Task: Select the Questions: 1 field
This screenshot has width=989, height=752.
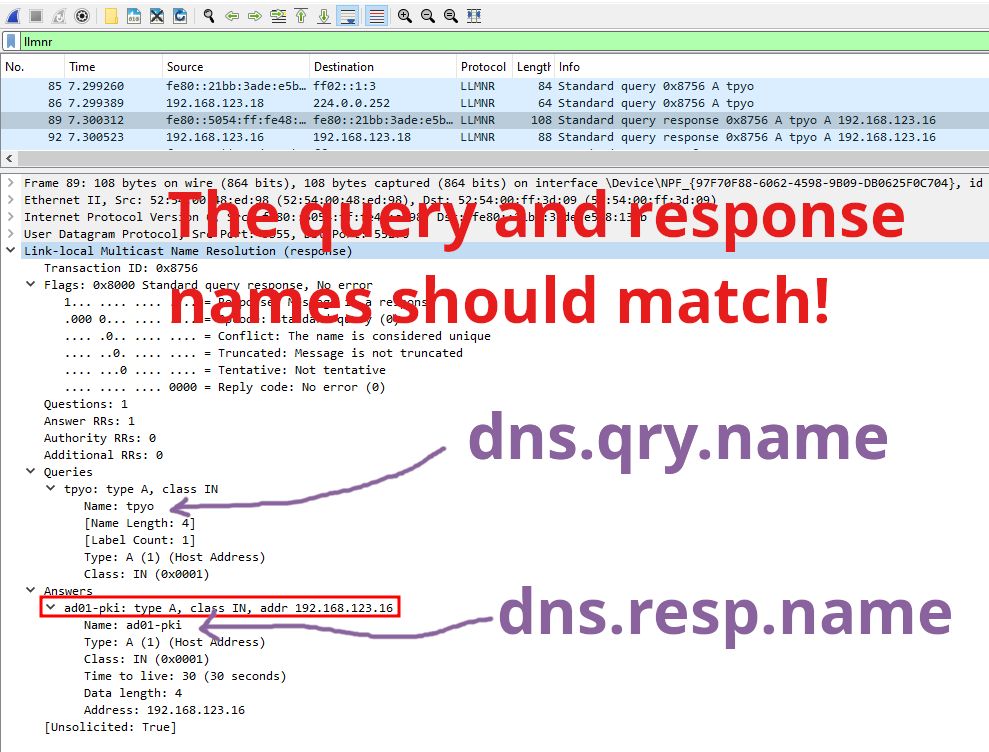Action: point(85,404)
